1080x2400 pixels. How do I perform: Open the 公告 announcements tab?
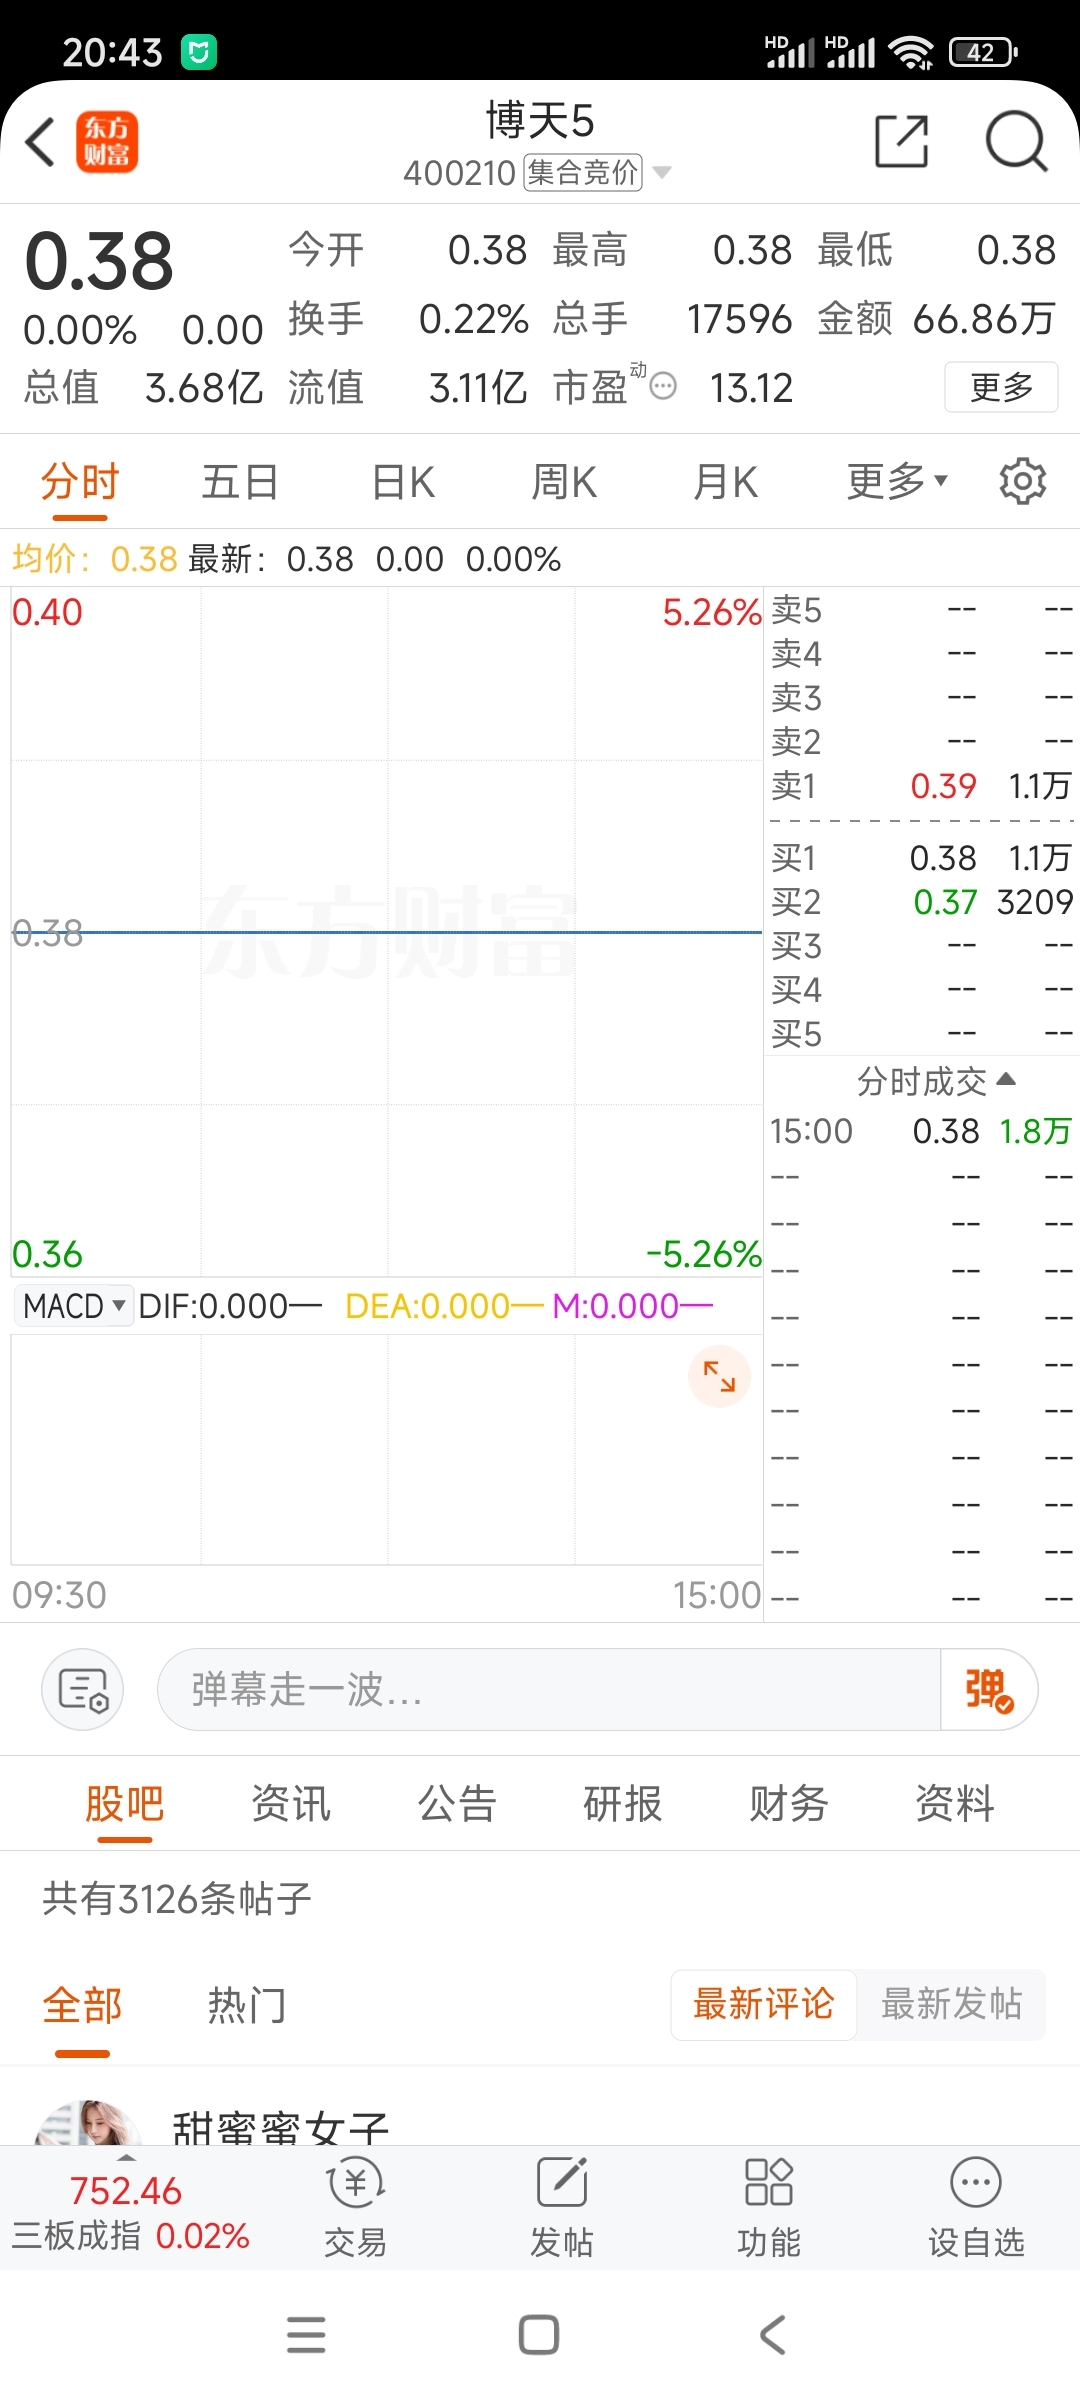[457, 1804]
